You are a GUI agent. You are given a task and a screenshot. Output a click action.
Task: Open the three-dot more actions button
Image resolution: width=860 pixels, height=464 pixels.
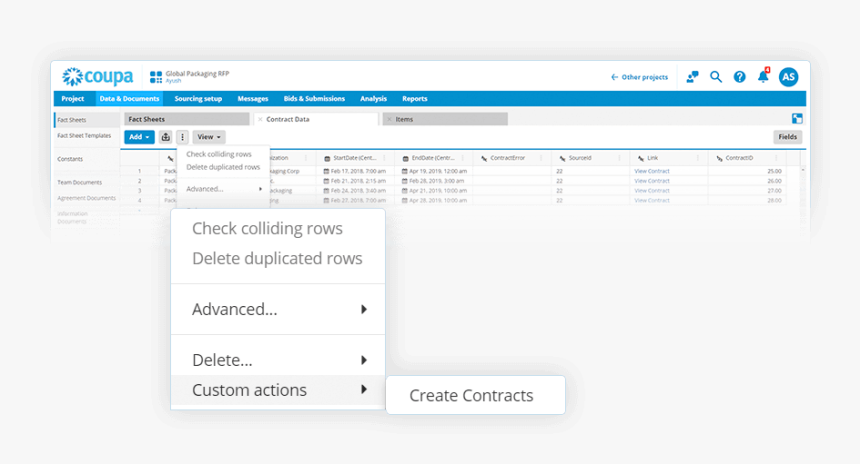pyautogui.click(x=183, y=137)
